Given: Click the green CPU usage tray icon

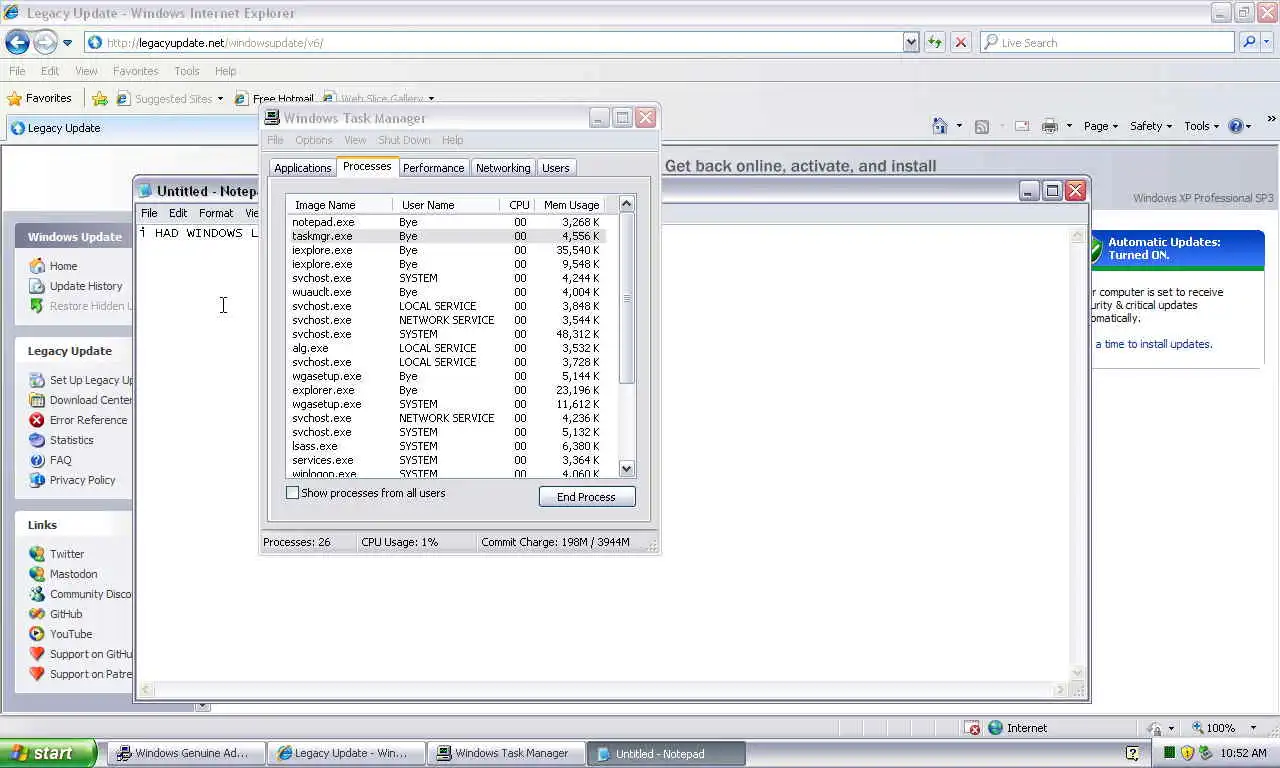Looking at the screenshot, I should point(1169,753).
